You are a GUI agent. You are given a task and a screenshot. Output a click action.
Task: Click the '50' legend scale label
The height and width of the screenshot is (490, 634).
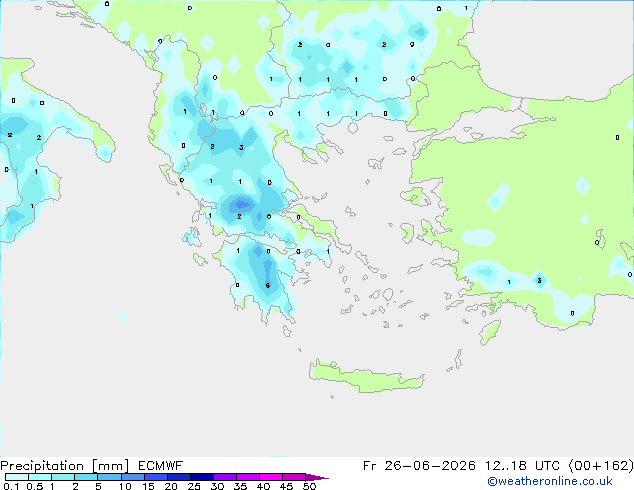[x=309, y=486]
